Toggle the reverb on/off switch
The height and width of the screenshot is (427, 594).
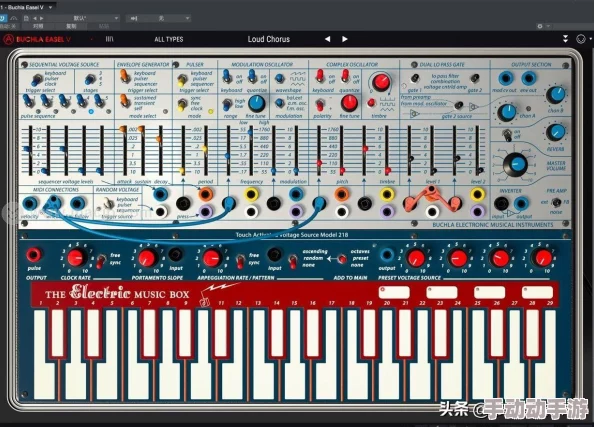507,135
